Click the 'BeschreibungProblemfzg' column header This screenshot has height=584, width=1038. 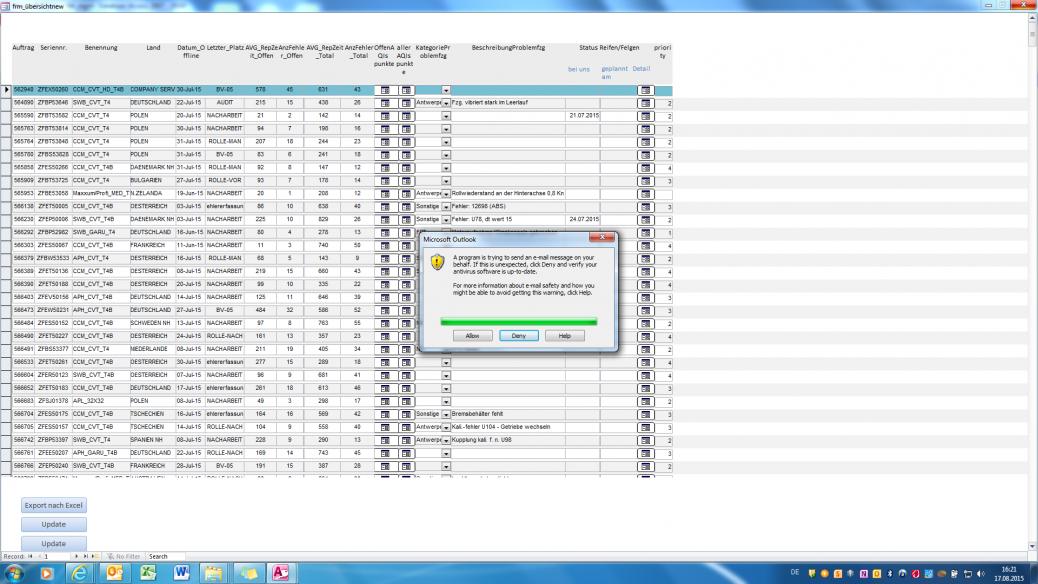point(508,48)
